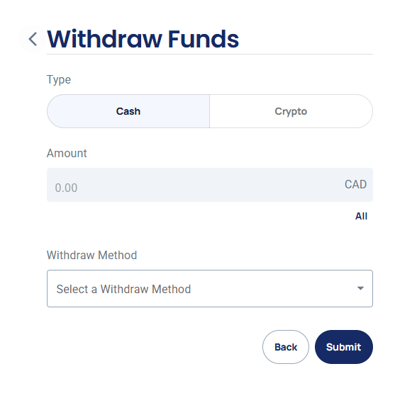Choose Crypto in the Type selector
The width and height of the screenshot is (417, 393).
tap(291, 111)
